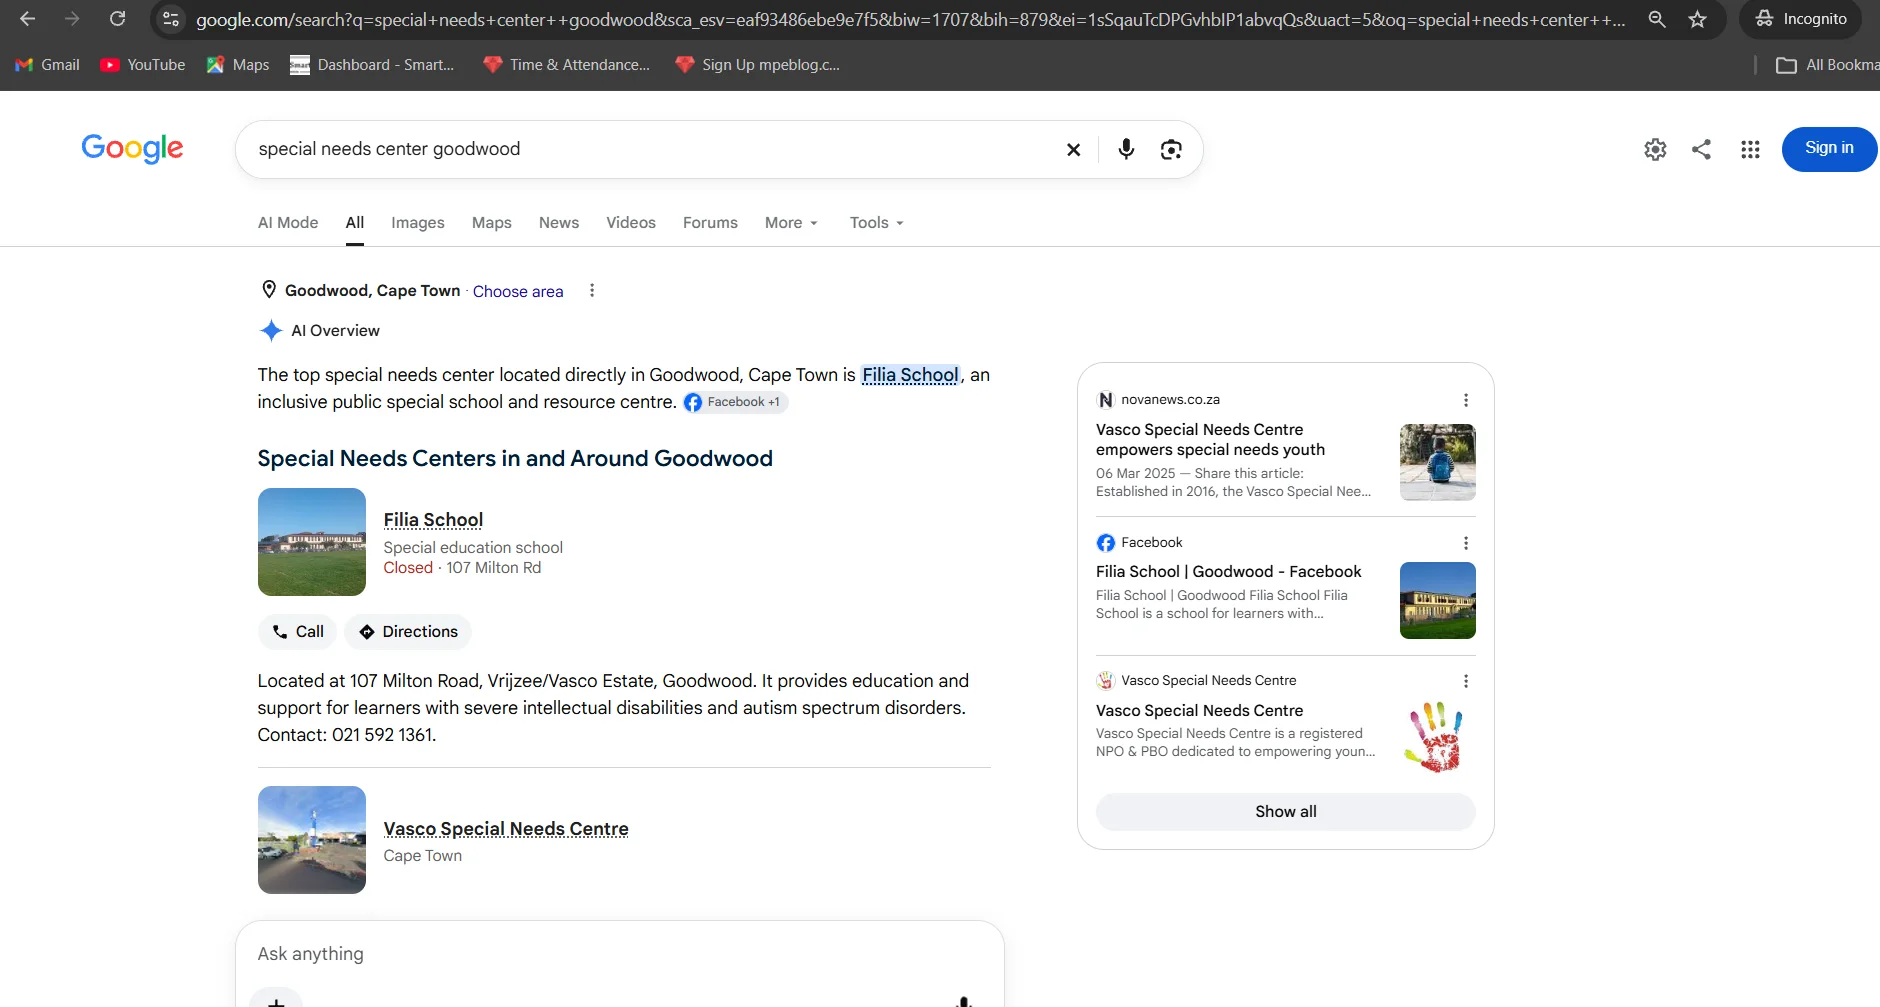Click the Sign in button
This screenshot has width=1880, height=1007.
pyautogui.click(x=1829, y=148)
